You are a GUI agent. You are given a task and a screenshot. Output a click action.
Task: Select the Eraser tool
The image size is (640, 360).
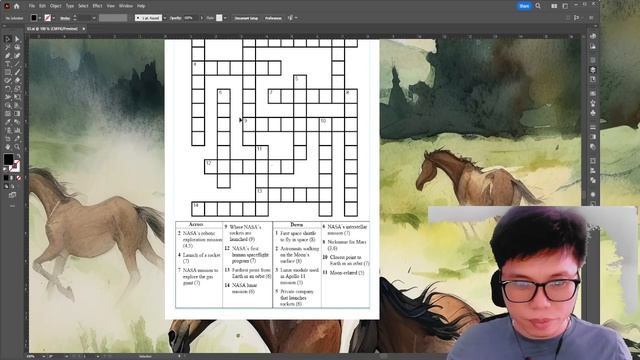17,80
